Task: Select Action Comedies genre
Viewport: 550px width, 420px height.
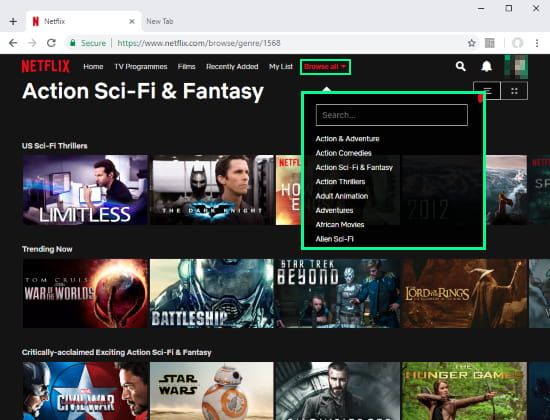Action: point(343,153)
